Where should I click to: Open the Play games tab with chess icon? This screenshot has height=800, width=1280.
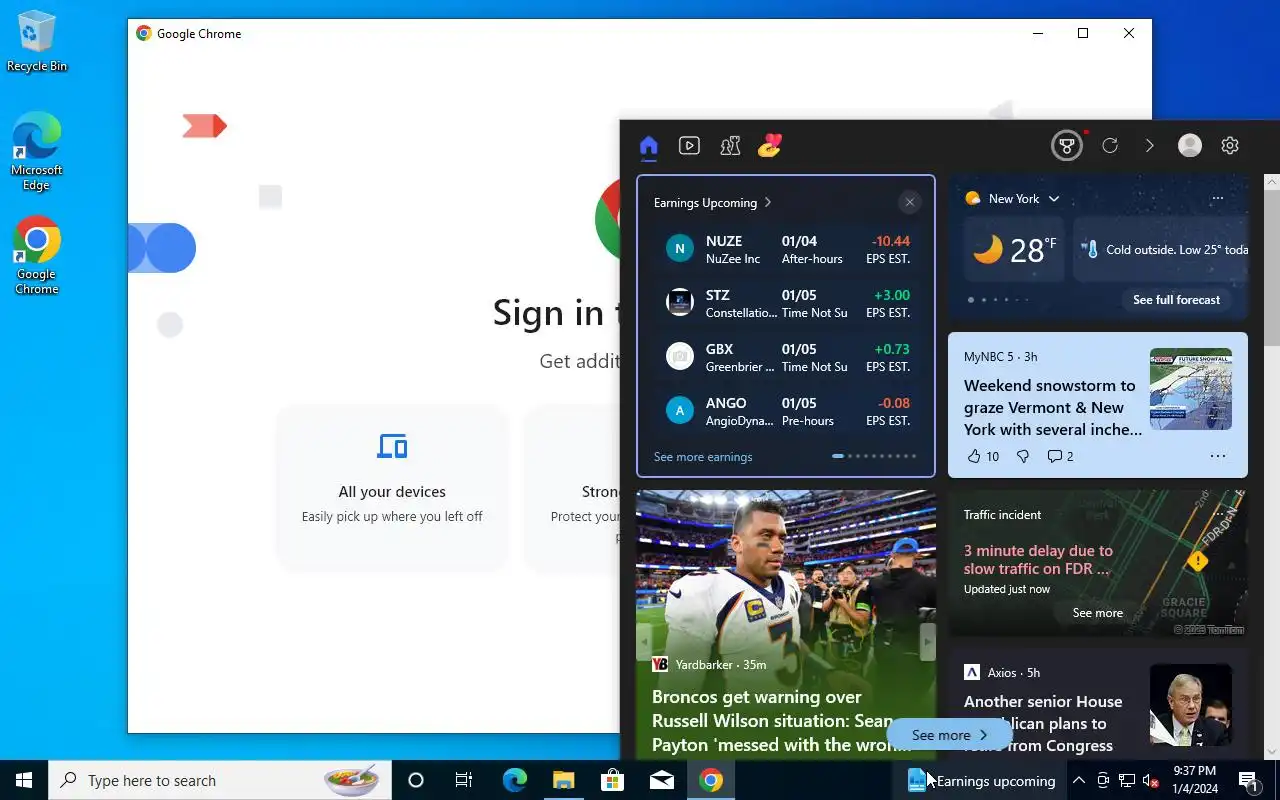(730, 146)
